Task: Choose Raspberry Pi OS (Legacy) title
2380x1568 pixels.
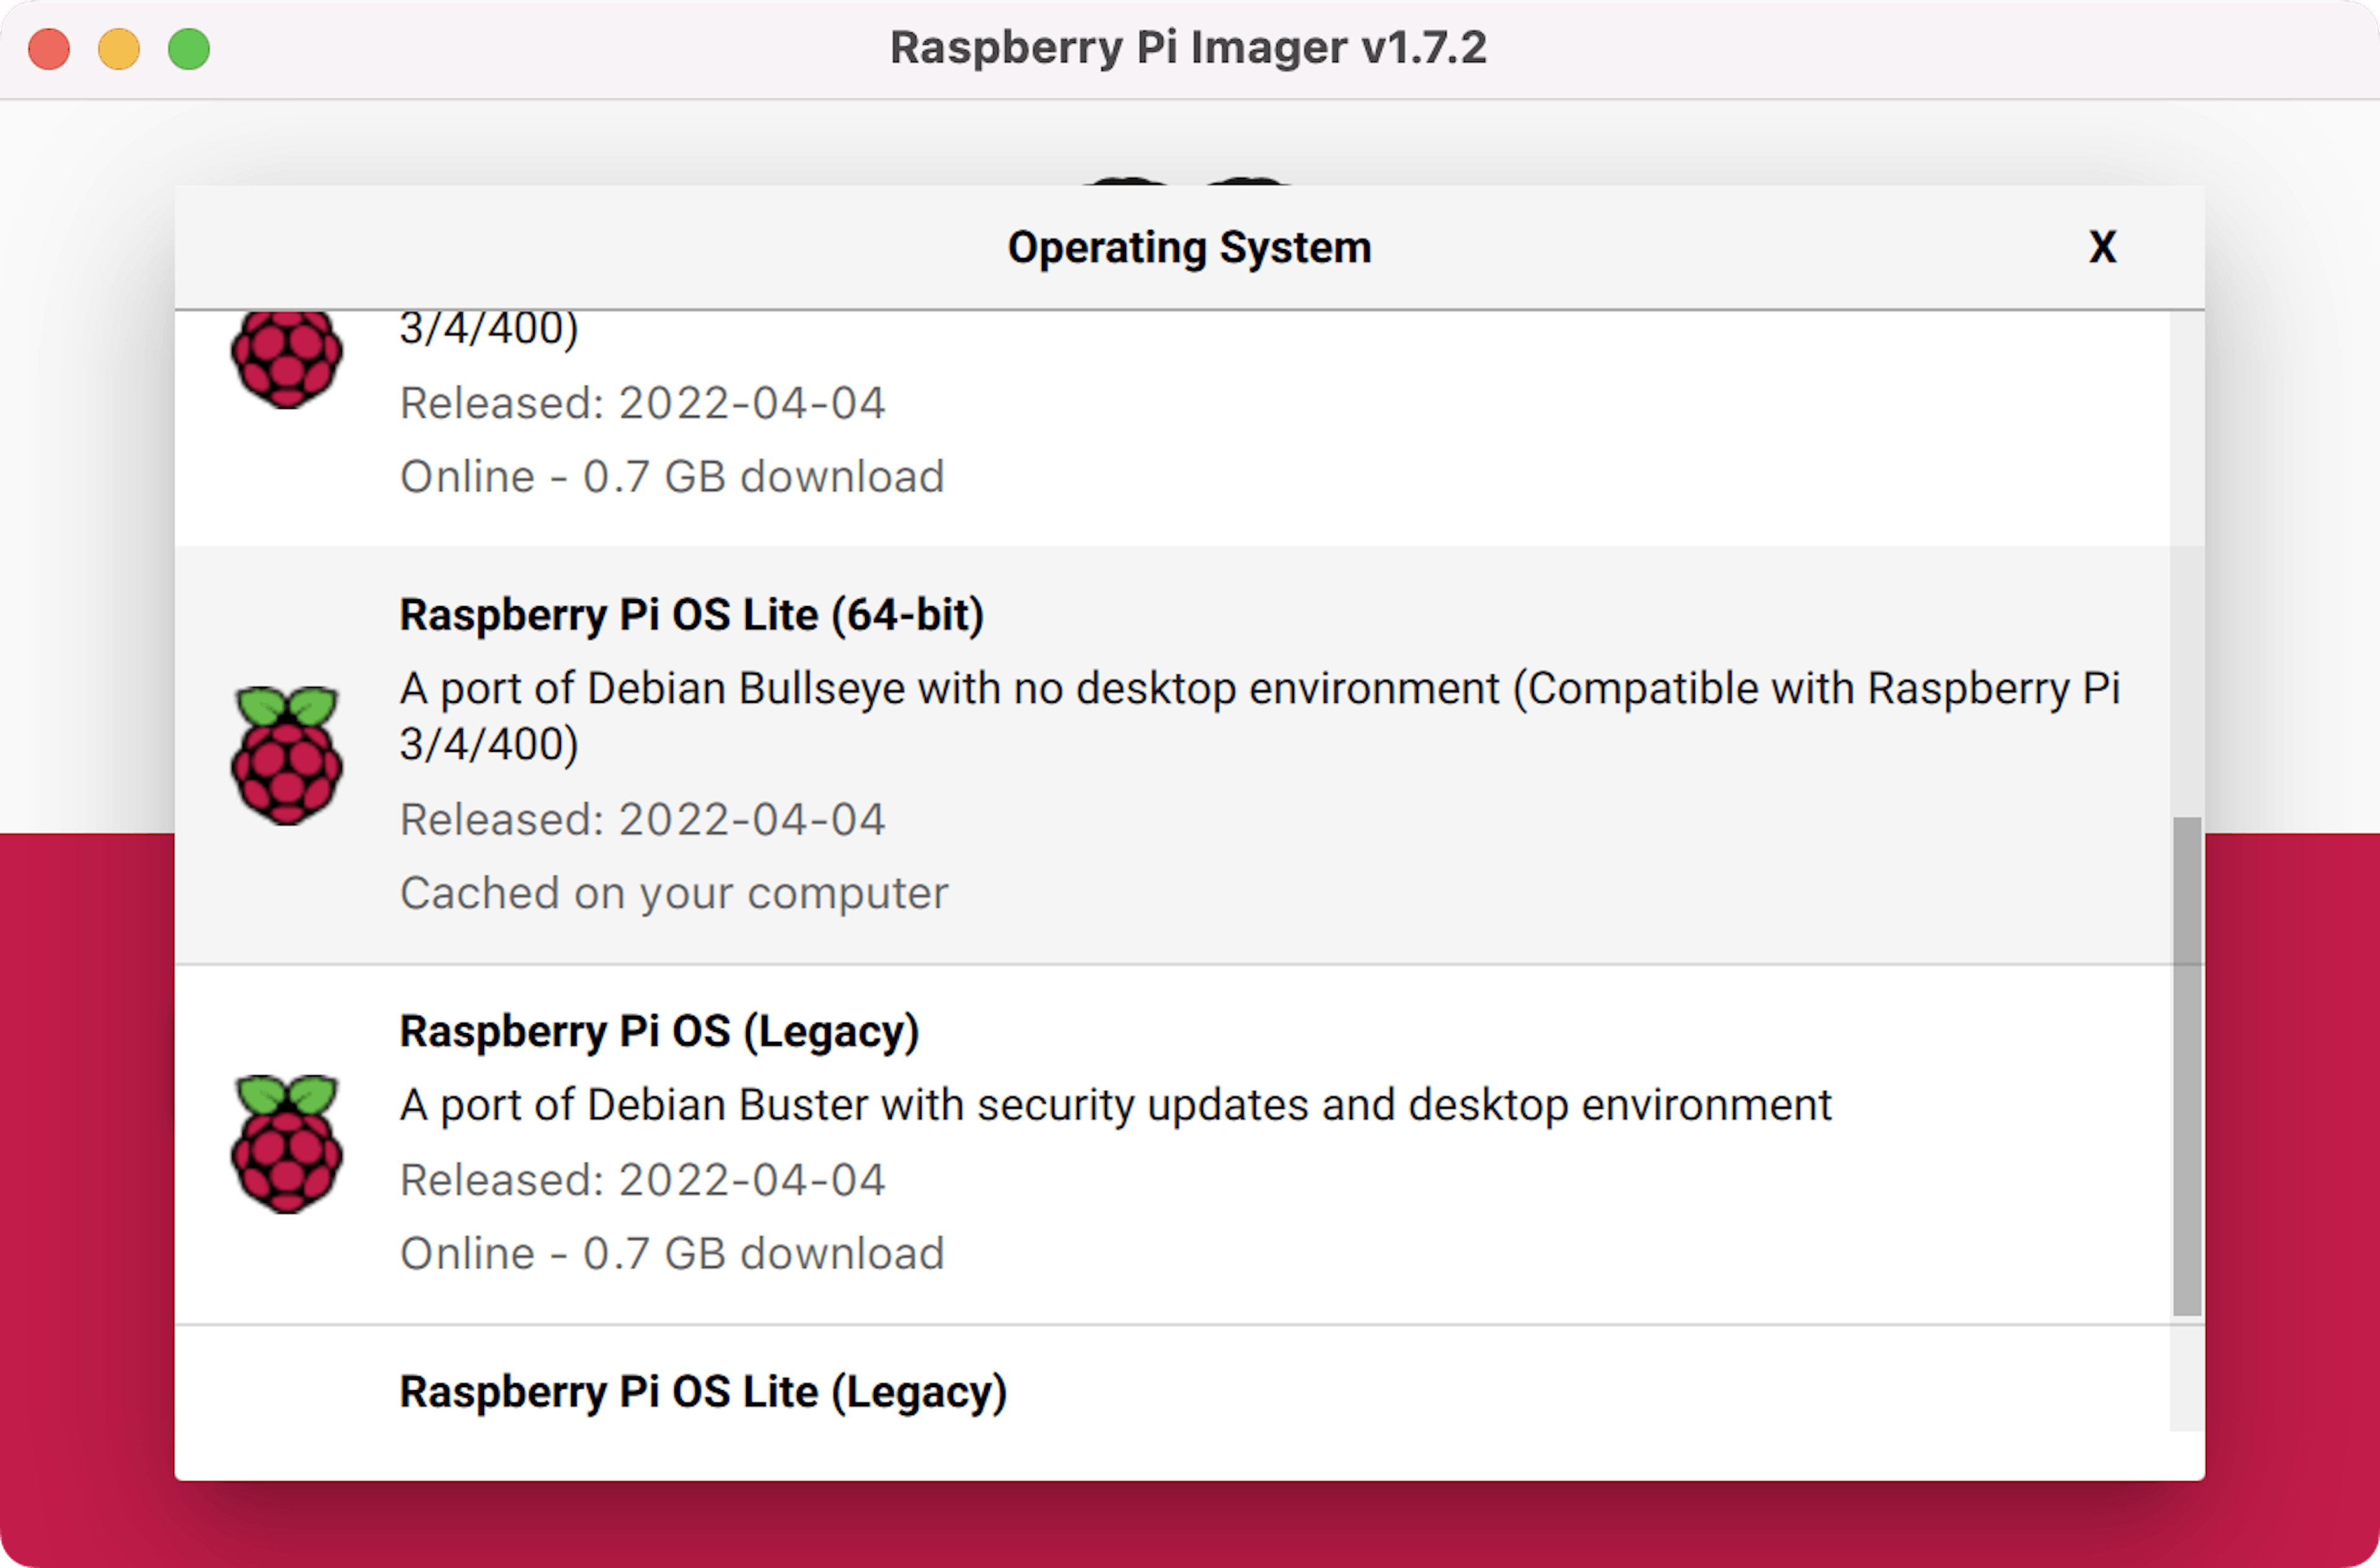Action: coord(659,1031)
